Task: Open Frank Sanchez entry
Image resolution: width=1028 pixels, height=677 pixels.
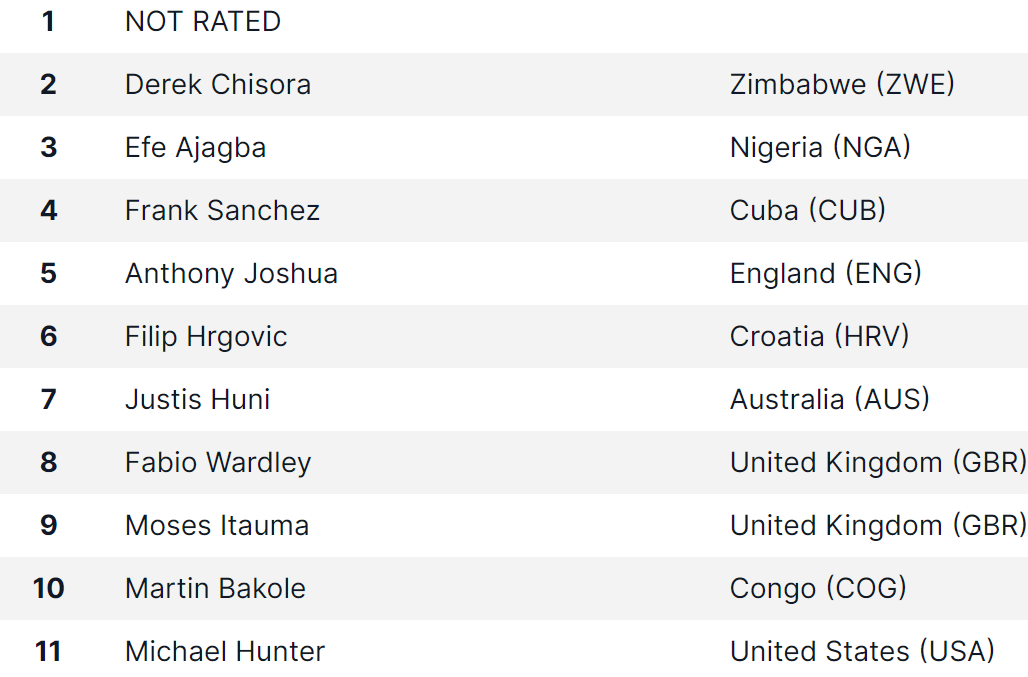Action: tap(222, 210)
